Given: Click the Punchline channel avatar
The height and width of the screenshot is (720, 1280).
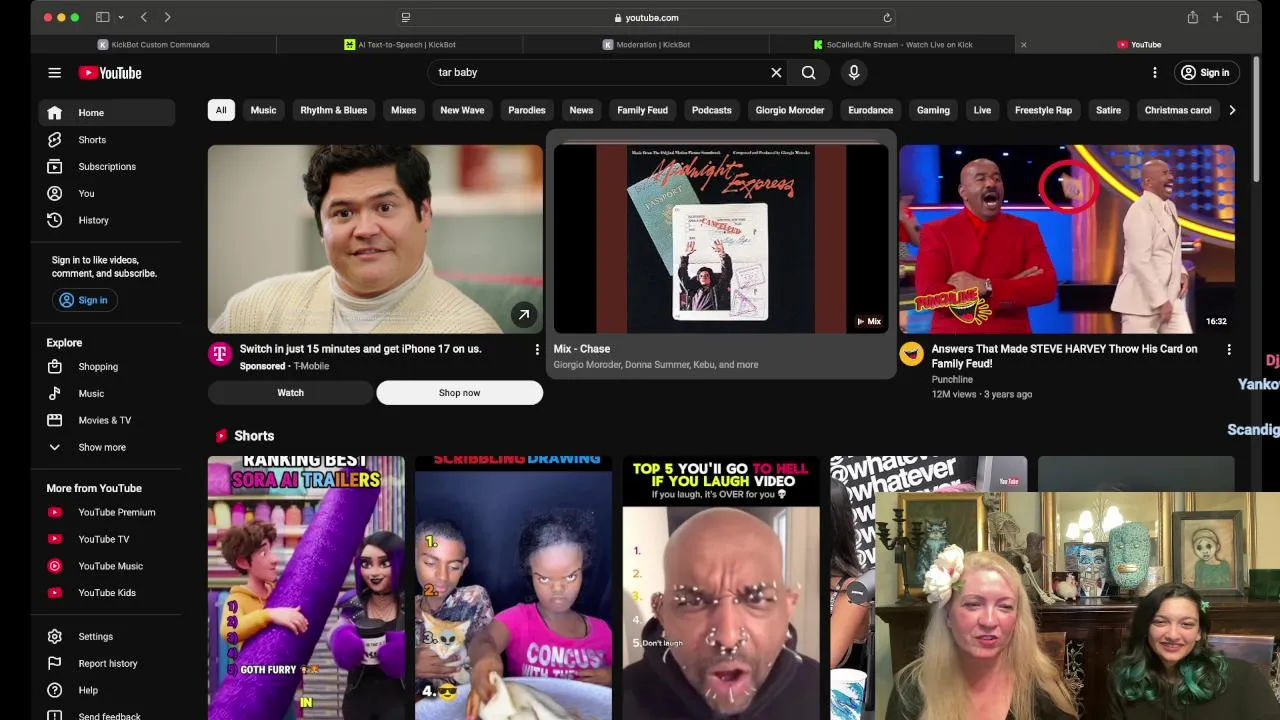Looking at the screenshot, I should tap(911, 353).
